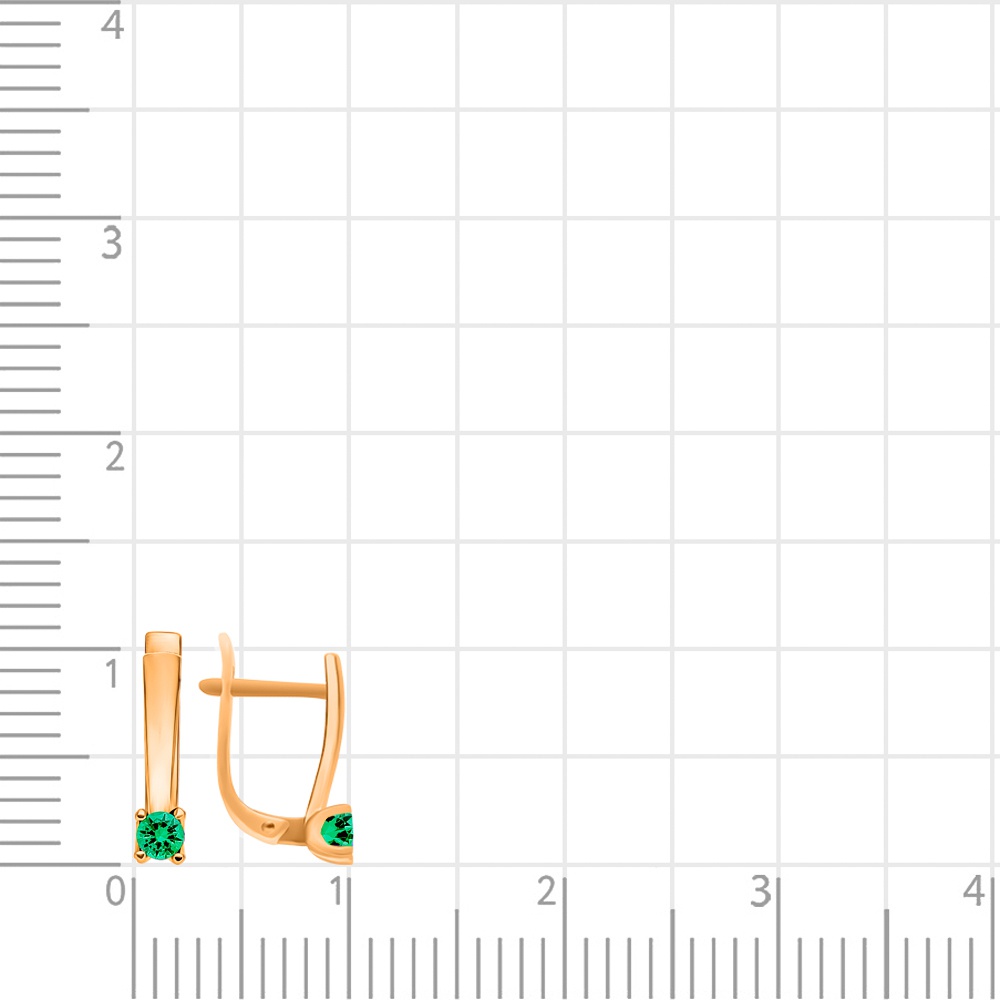Click the green stone on front-view earring
Image resolution: width=1000 pixels, height=1000 pixels.
[160, 835]
